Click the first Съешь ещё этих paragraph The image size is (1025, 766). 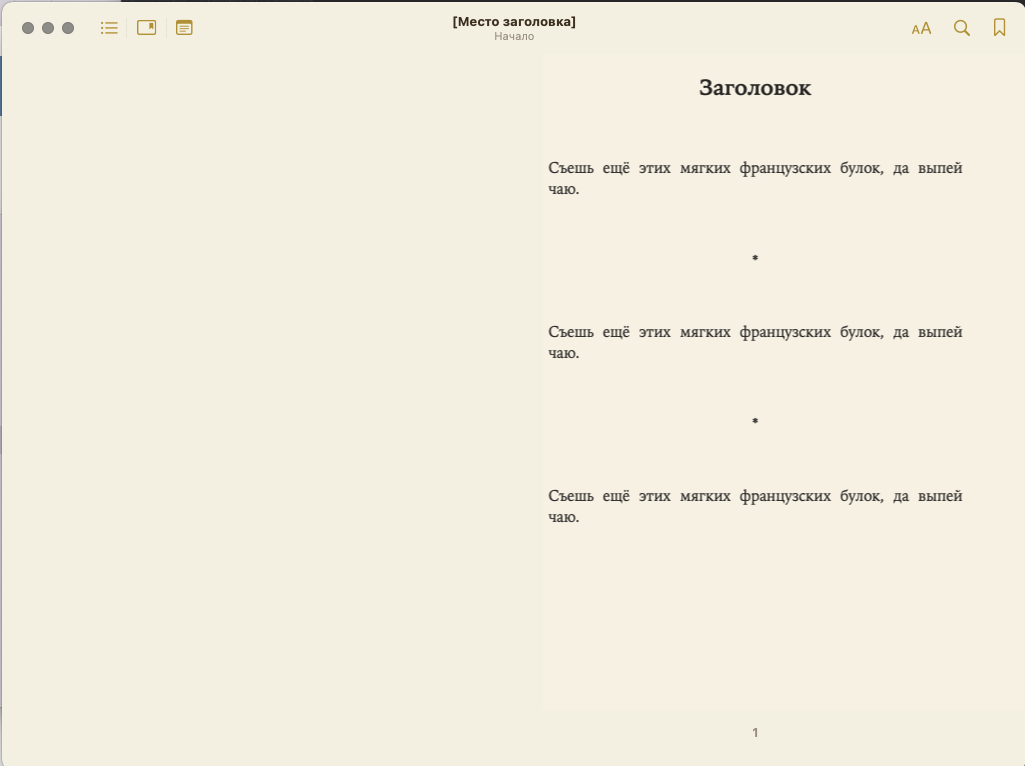755,178
